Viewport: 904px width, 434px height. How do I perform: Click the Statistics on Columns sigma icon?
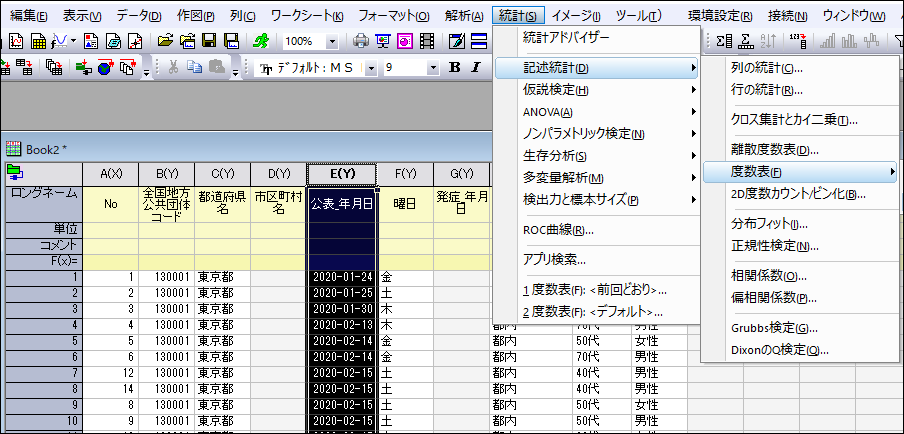pos(724,41)
